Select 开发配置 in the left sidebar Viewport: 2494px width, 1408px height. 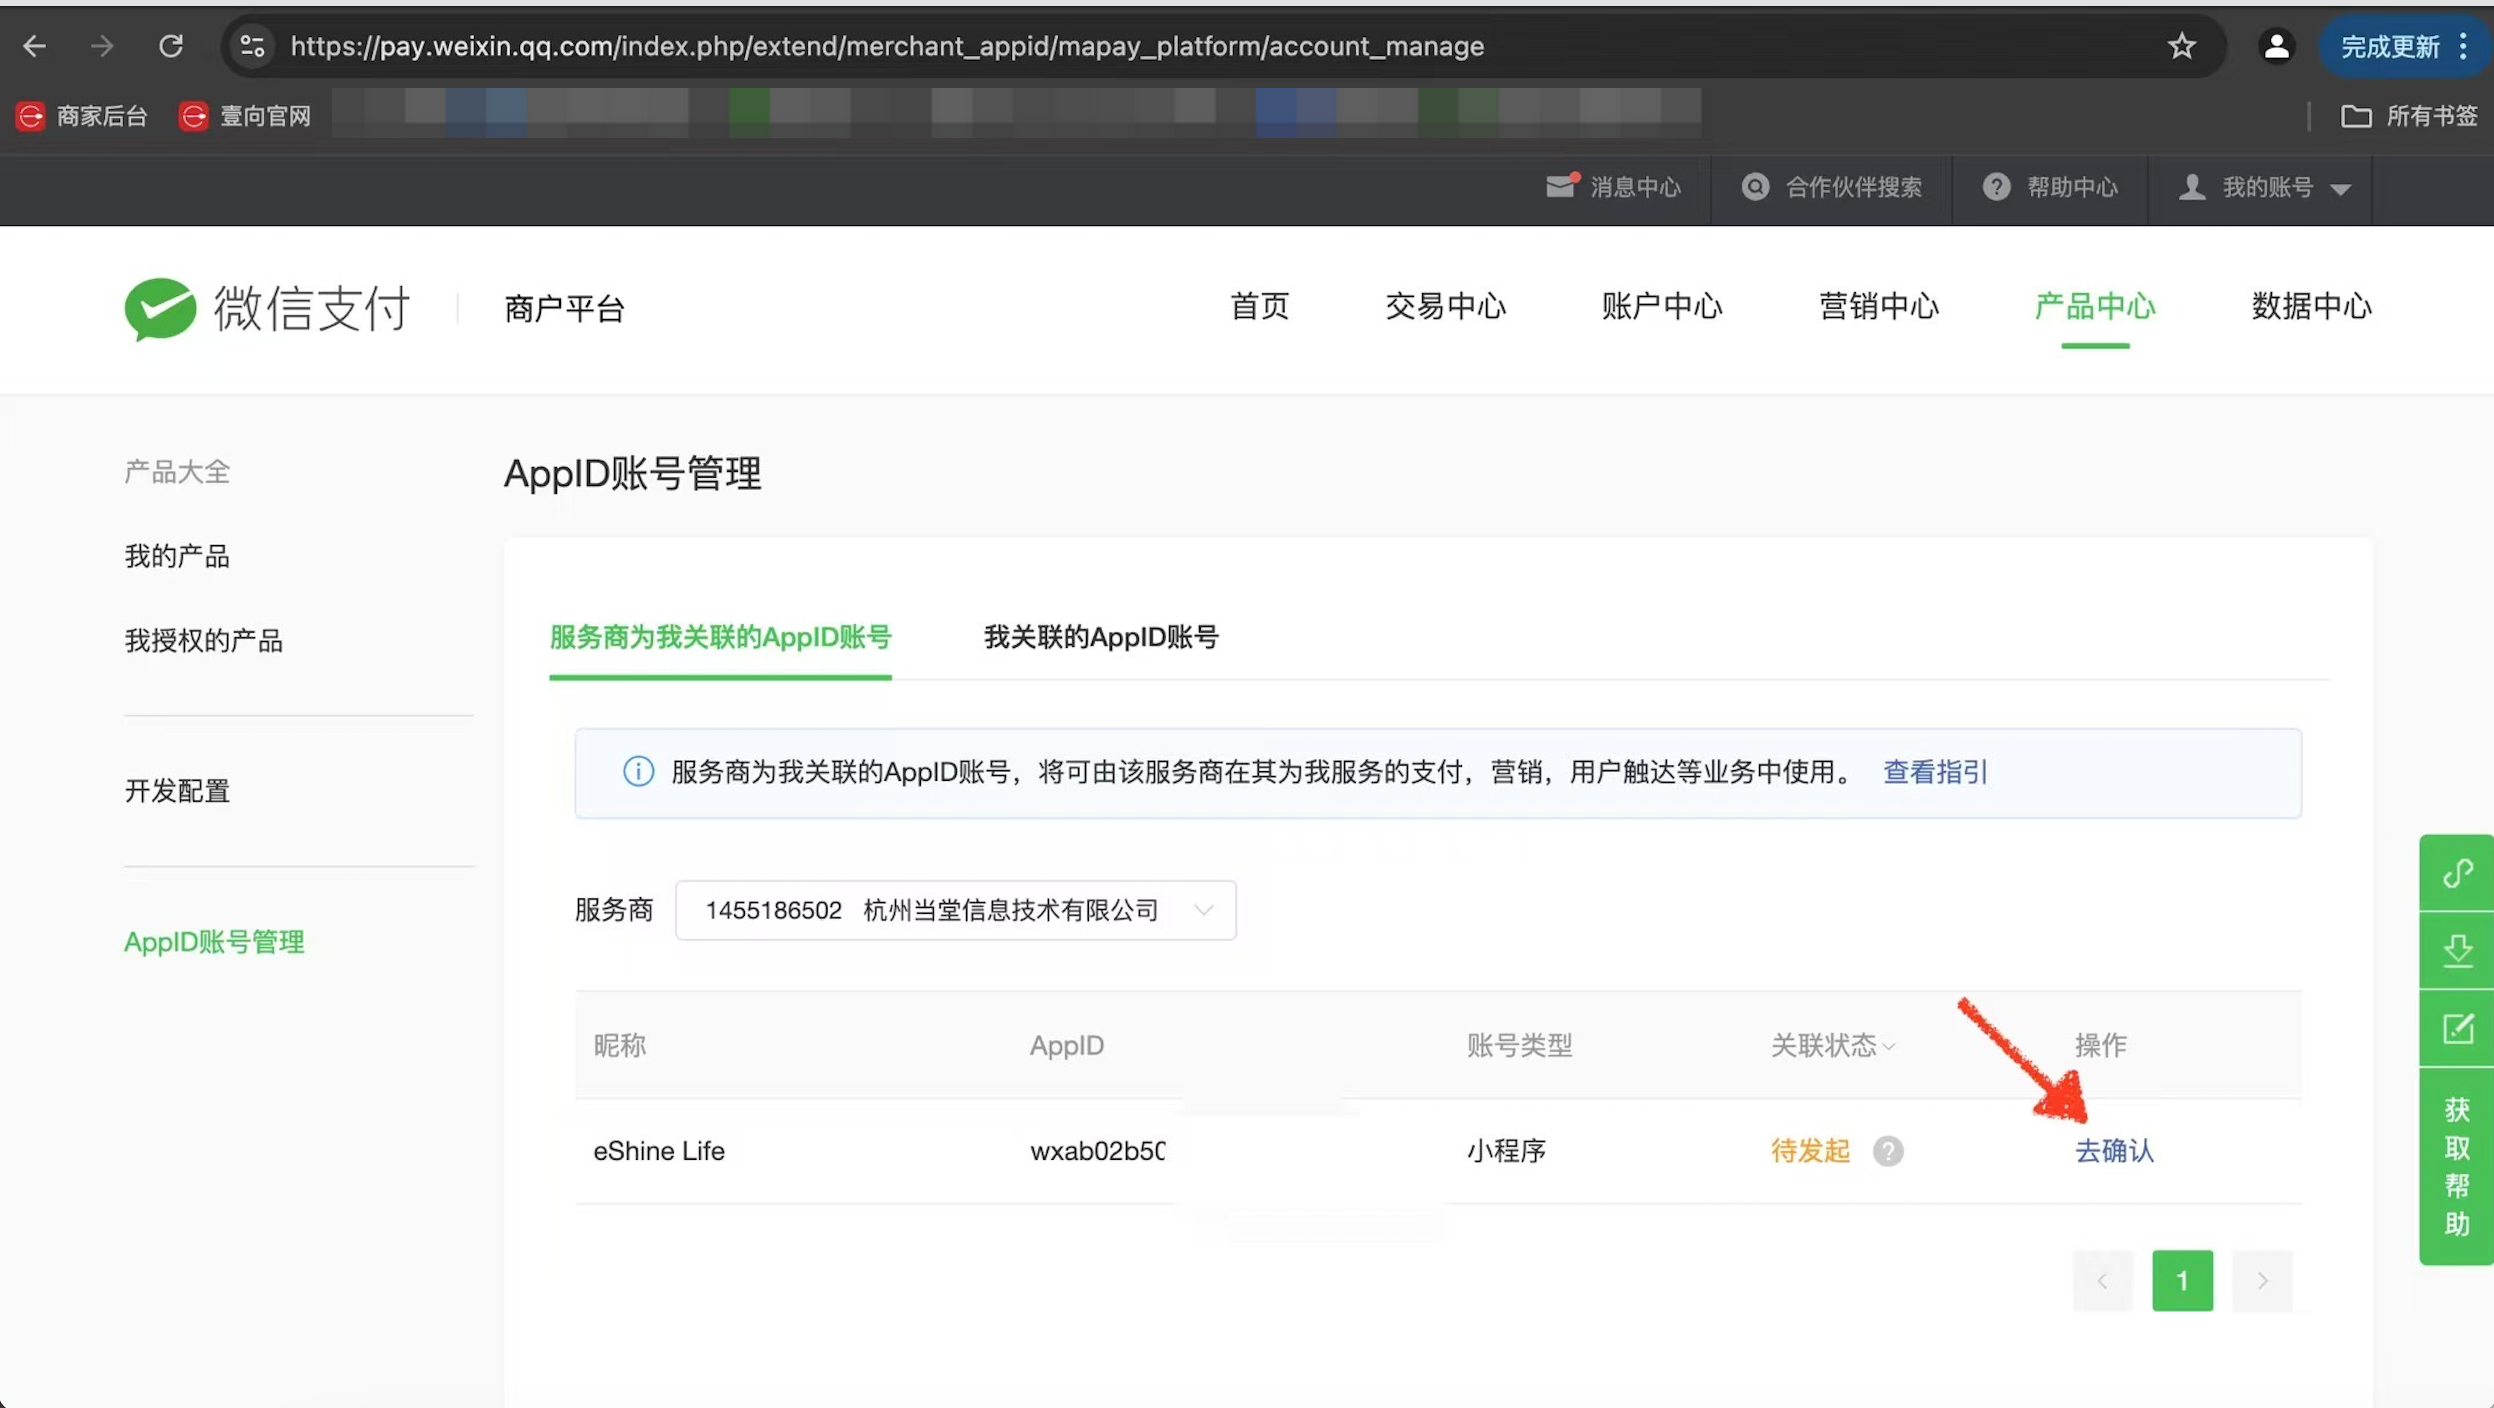pyautogui.click(x=177, y=791)
